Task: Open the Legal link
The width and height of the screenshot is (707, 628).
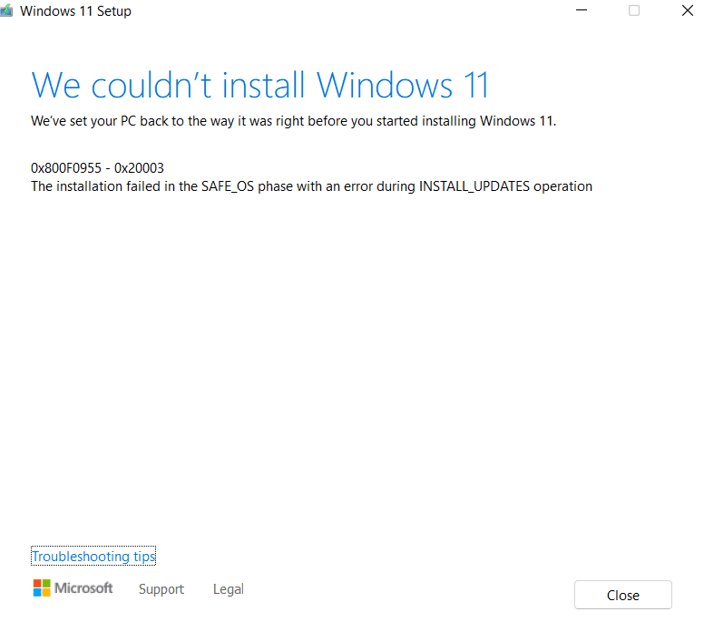Action: [x=228, y=589]
